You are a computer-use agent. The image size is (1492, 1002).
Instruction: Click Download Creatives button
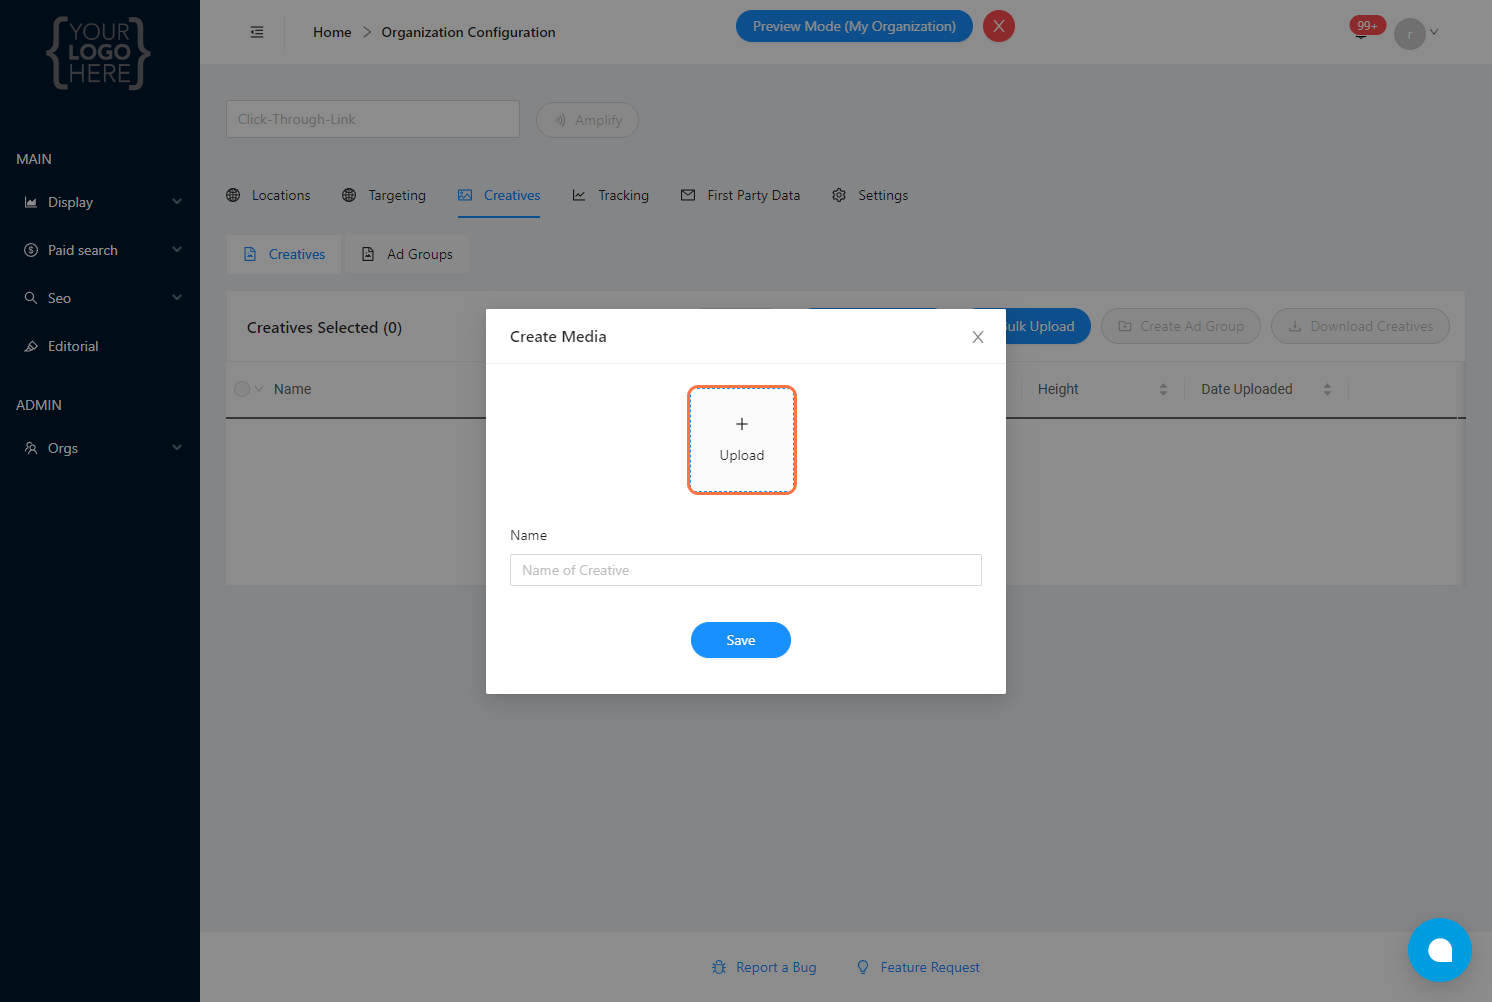1360,326
